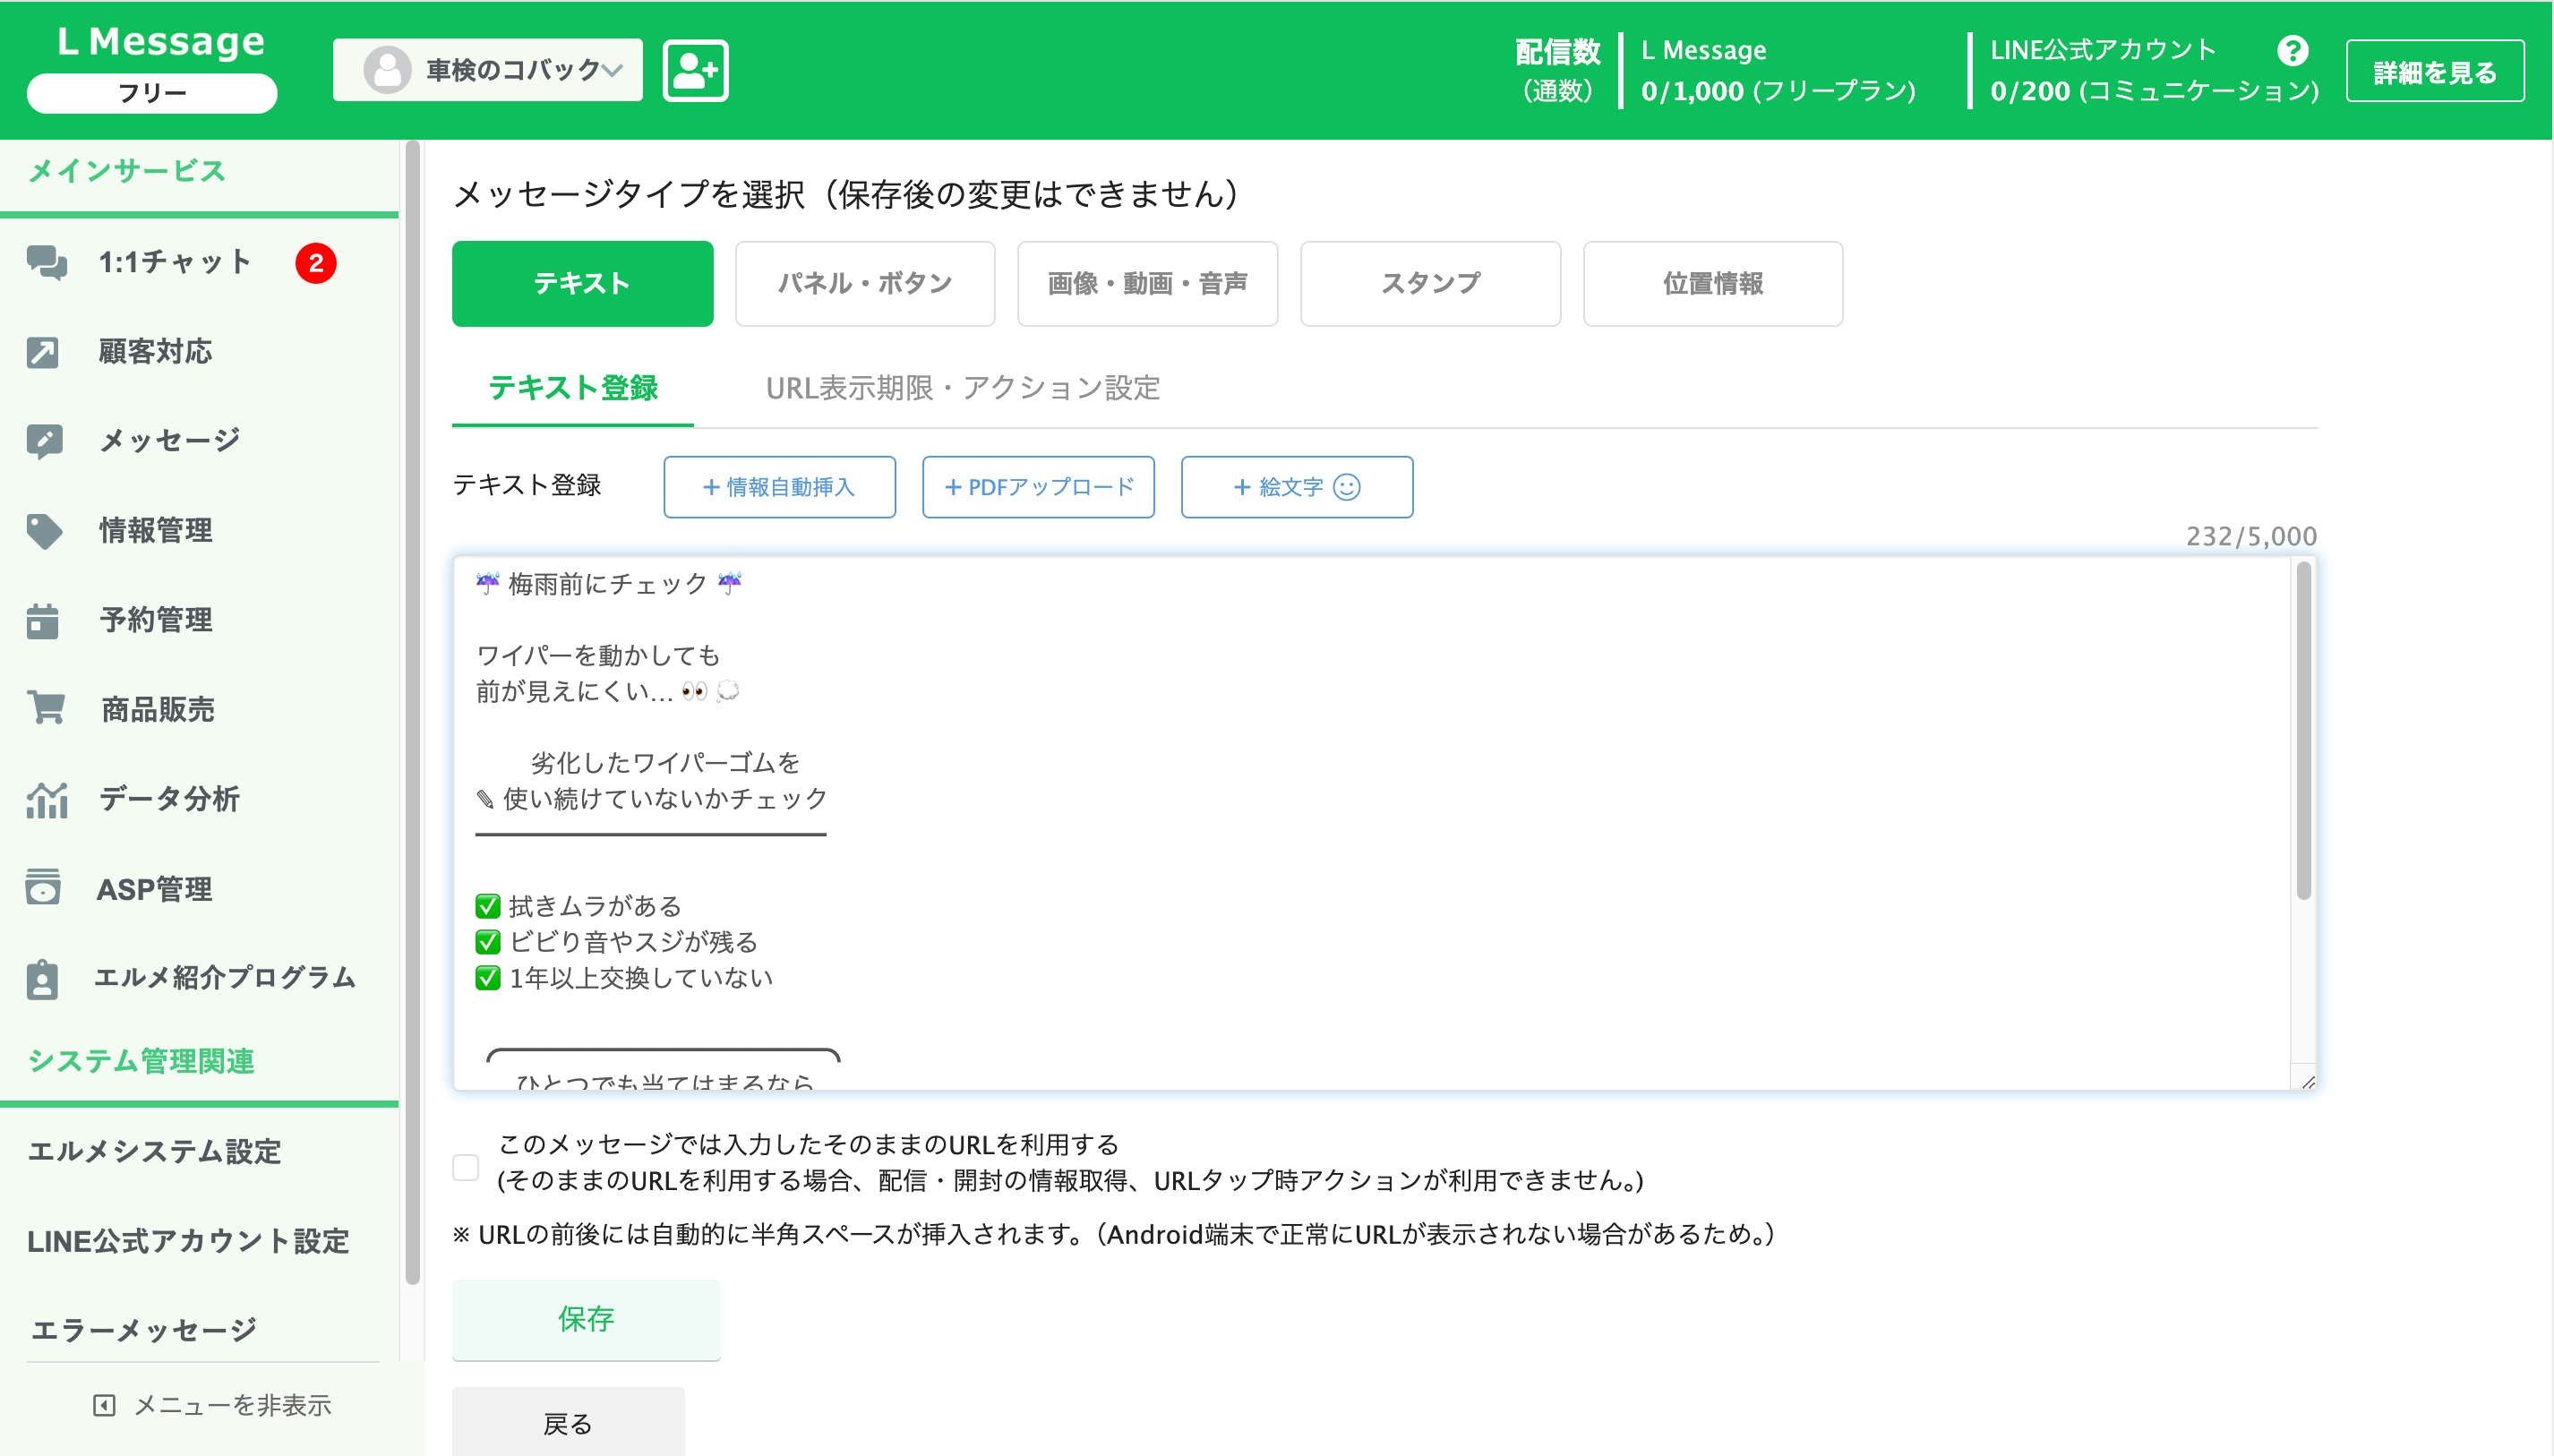Click the 情報自動挿入 button
2554x1456 pixels.
point(779,487)
